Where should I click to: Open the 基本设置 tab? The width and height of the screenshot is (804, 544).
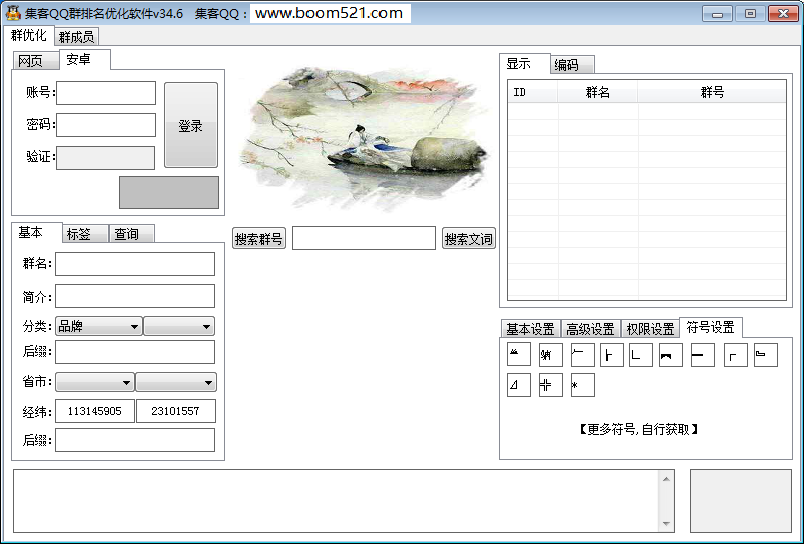coord(531,329)
